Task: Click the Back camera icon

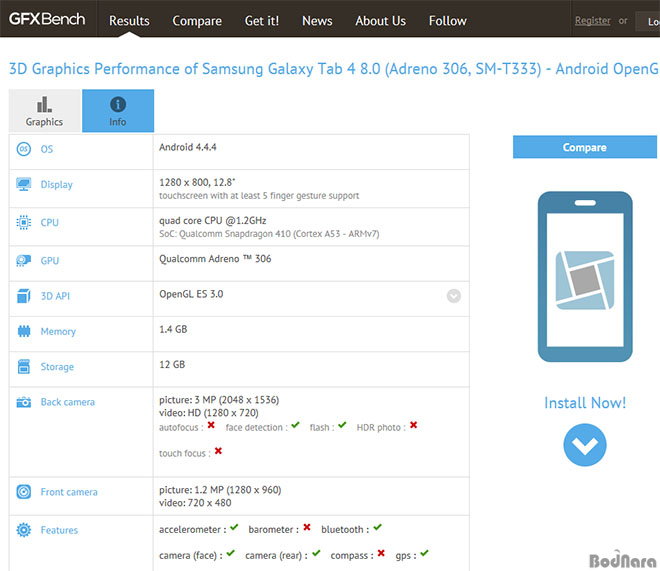Action: pyautogui.click(x=24, y=402)
